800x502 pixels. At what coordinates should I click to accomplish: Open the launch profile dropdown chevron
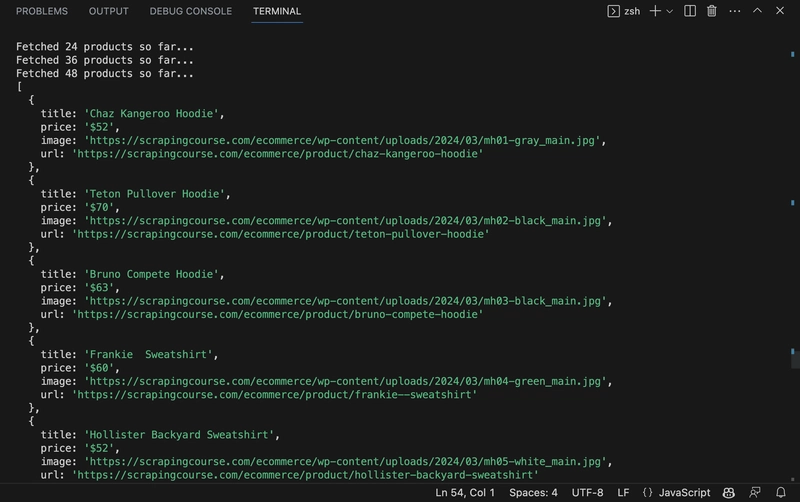[669, 11]
